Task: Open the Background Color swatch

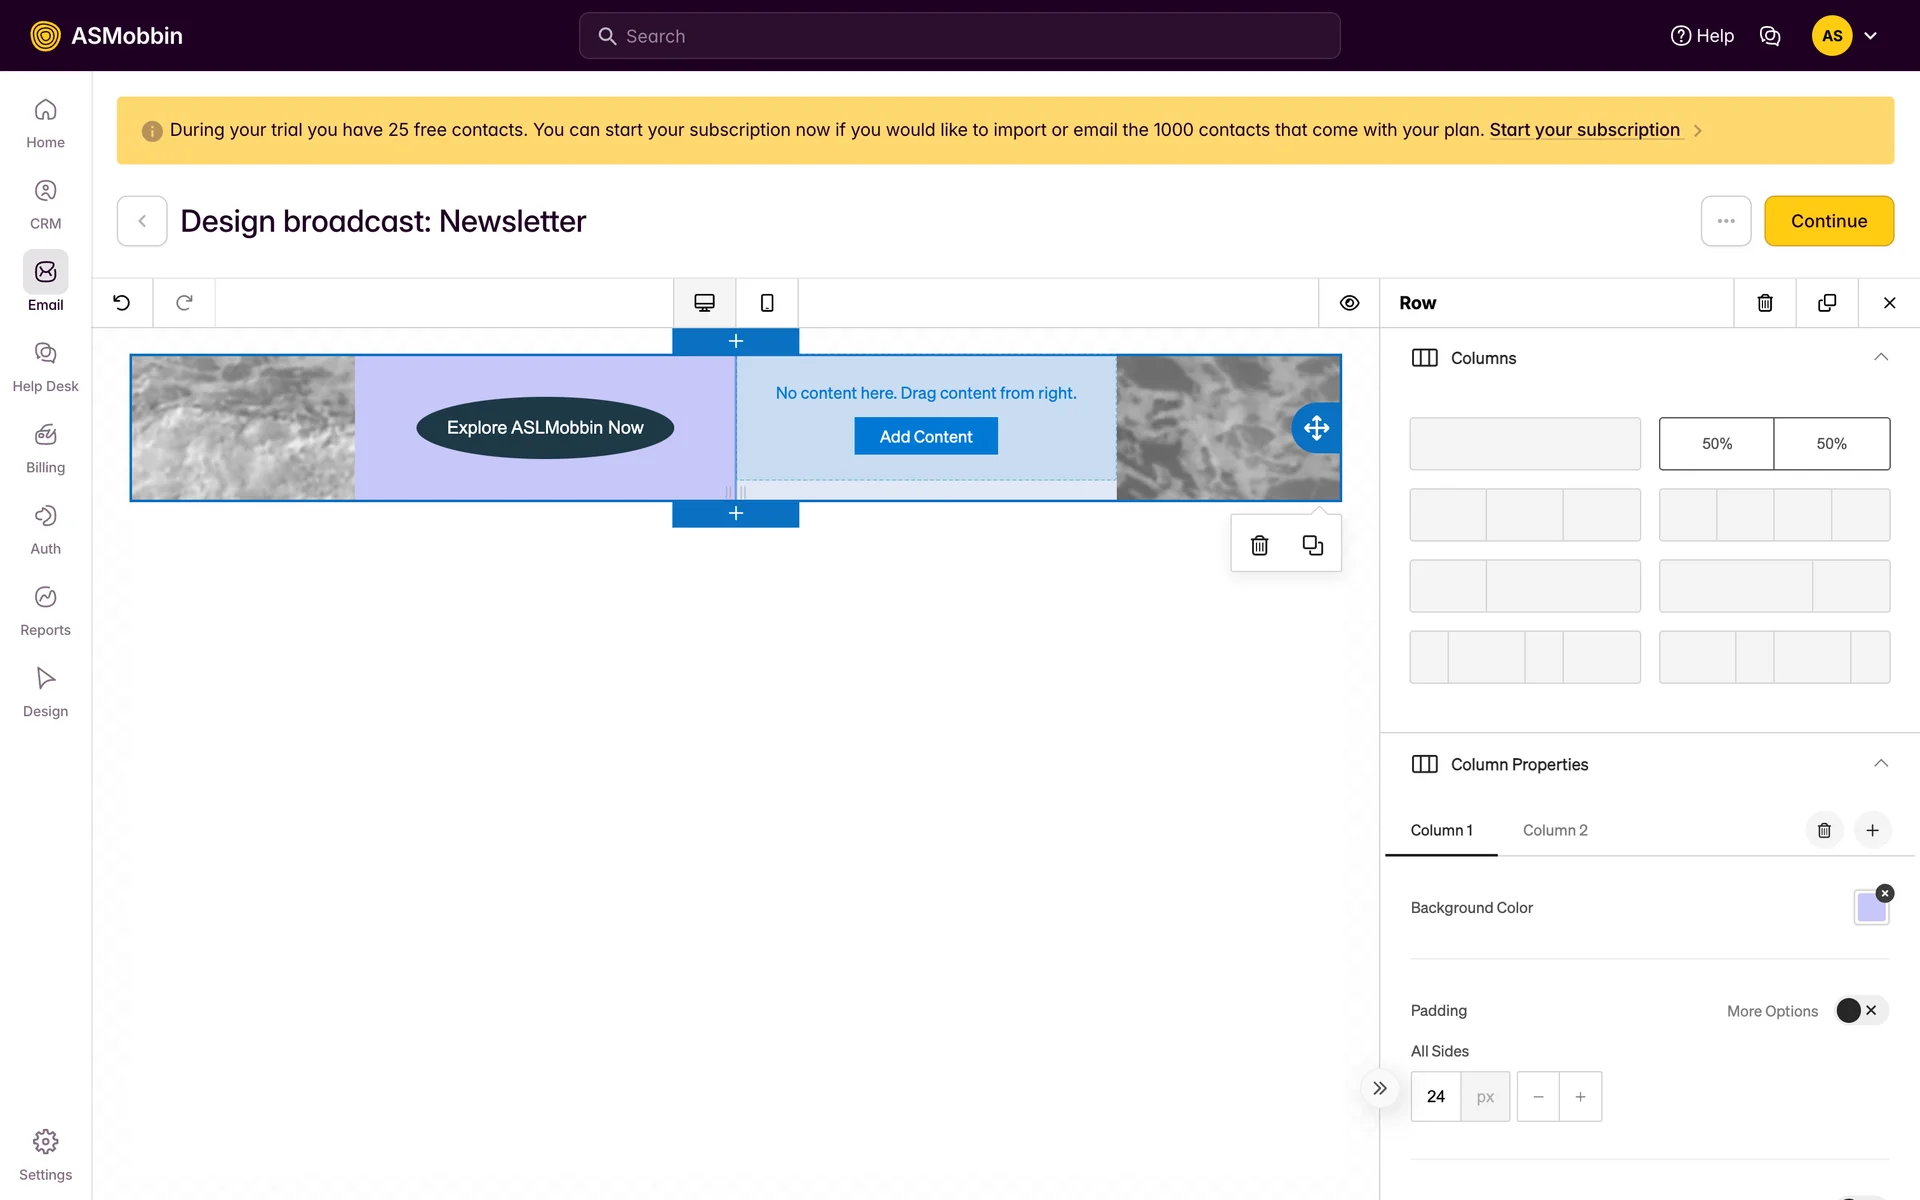Action: pyautogui.click(x=1870, y=908)
